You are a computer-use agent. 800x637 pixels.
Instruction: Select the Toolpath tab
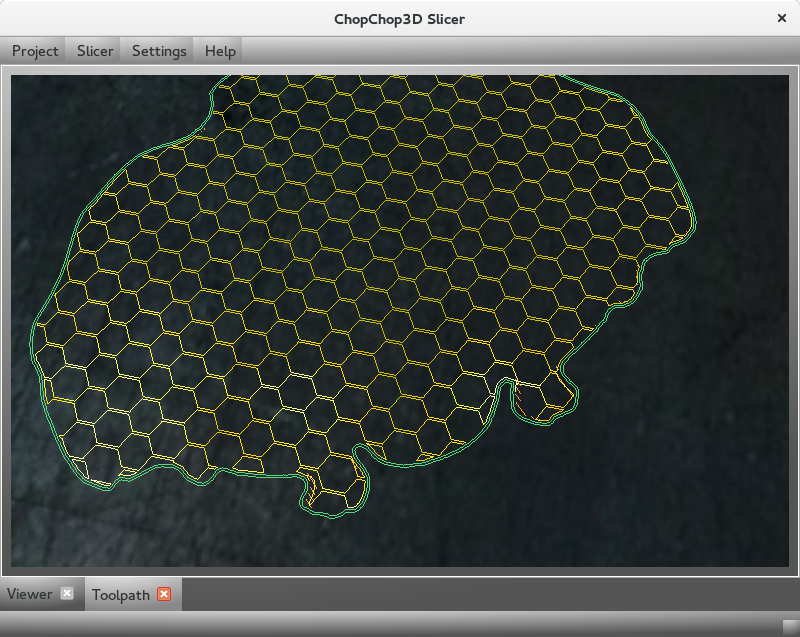tap(120, 595)
